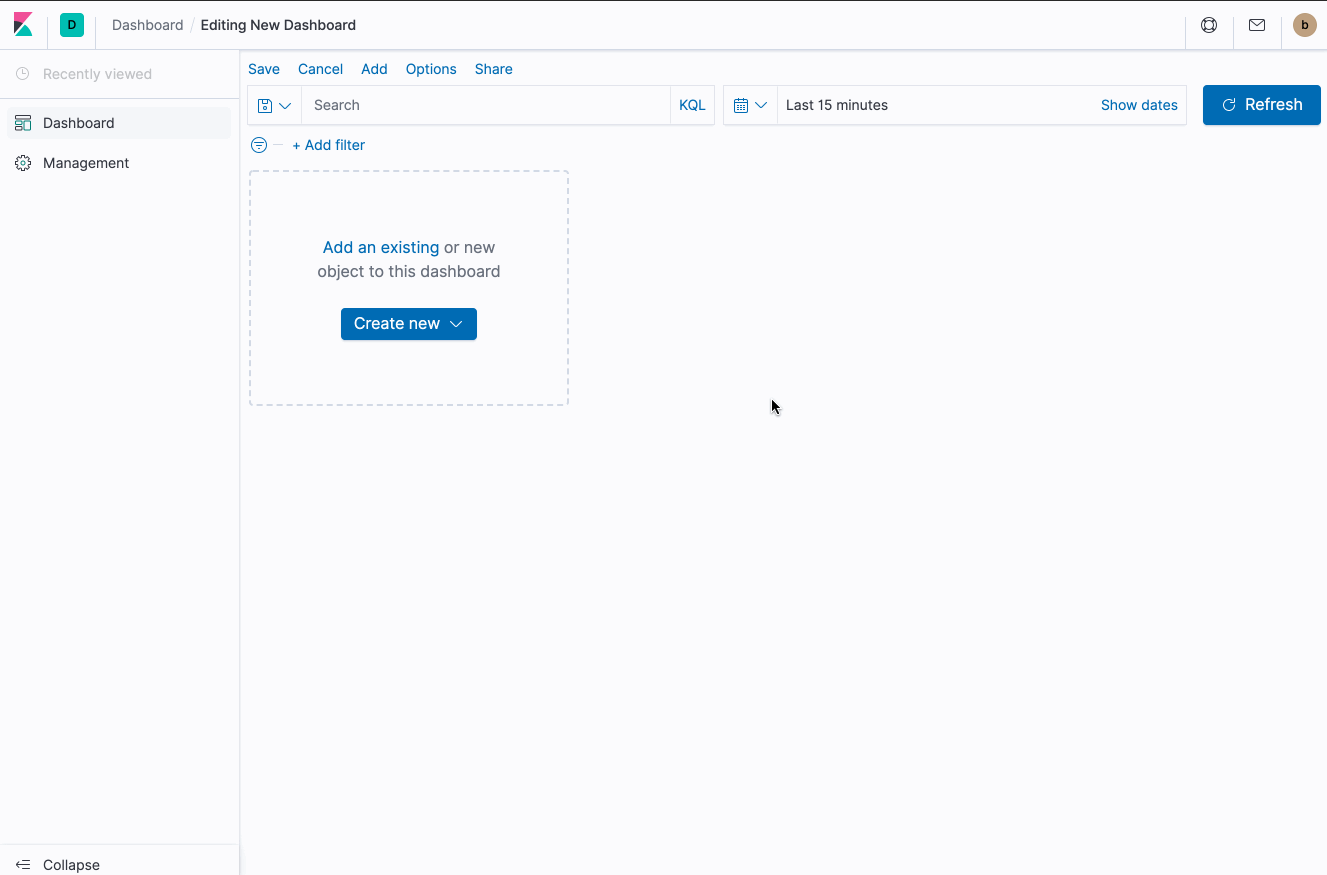Screen dimensions: 1327x875
Task: Click the "Add an existing" link
Action: (x=381, y=247)
